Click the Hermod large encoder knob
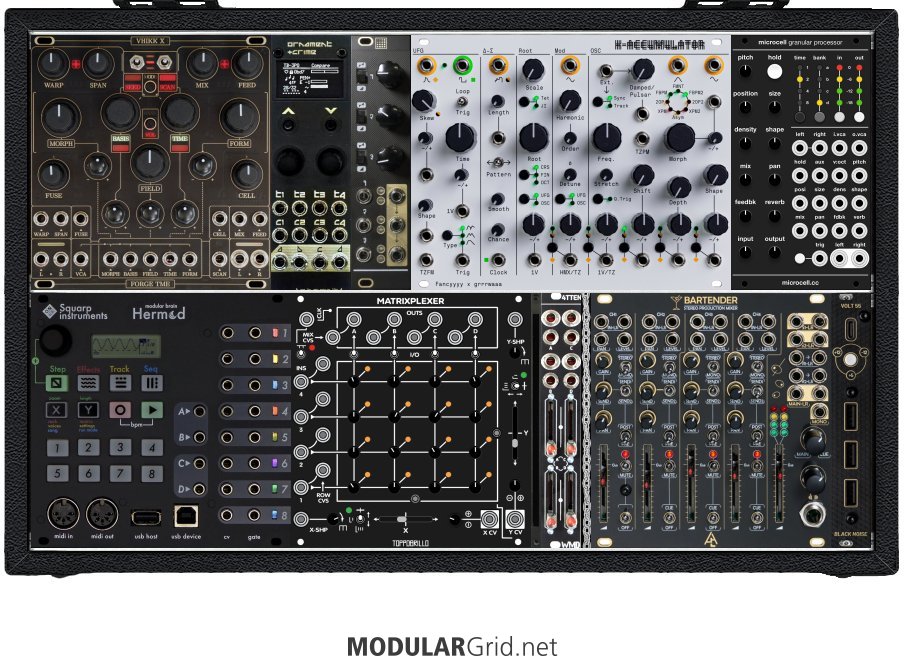The width and height of the screenshot is (906, 668). 55,340
